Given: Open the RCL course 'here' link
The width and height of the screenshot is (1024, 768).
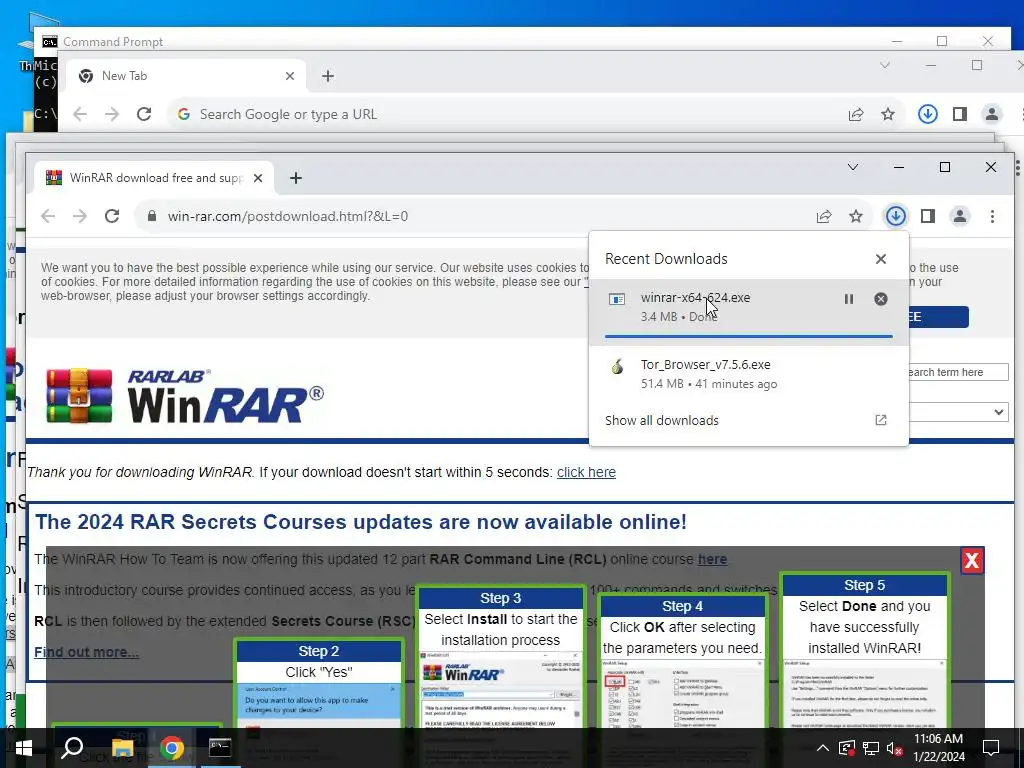Looking at the screenshot, I should tap(712, 560).
